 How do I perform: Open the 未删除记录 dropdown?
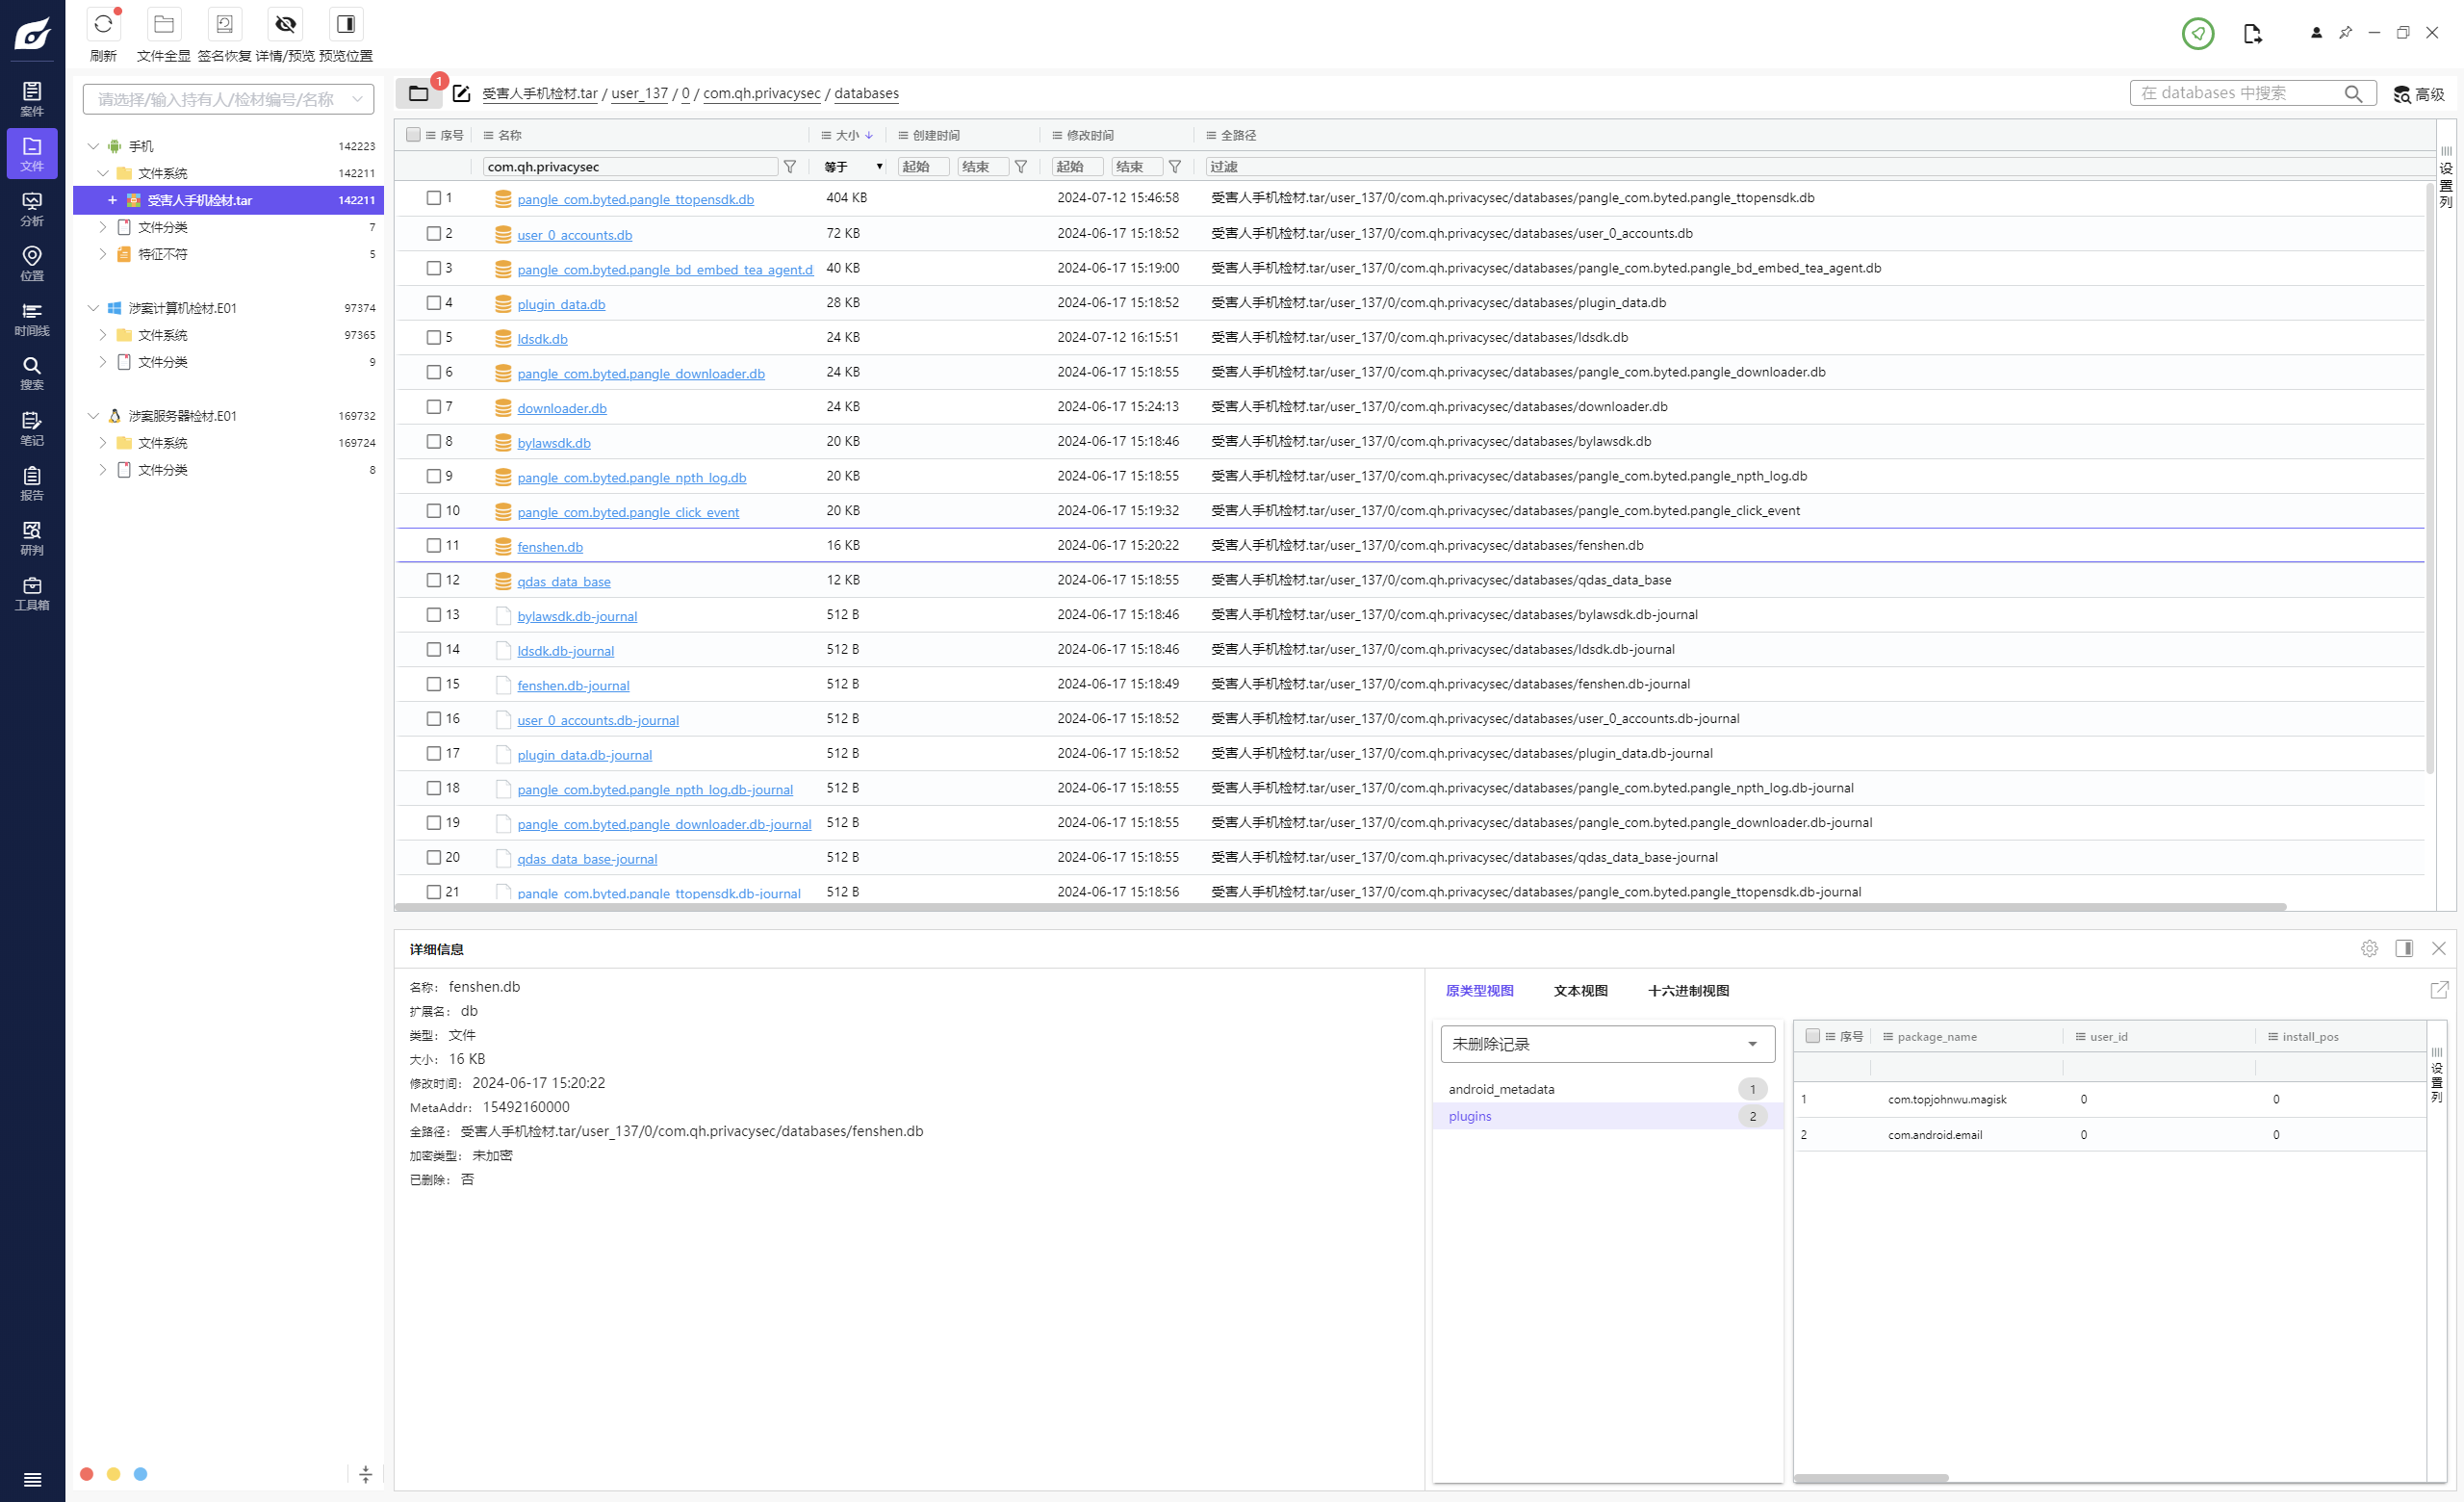pos(1607,1044)
